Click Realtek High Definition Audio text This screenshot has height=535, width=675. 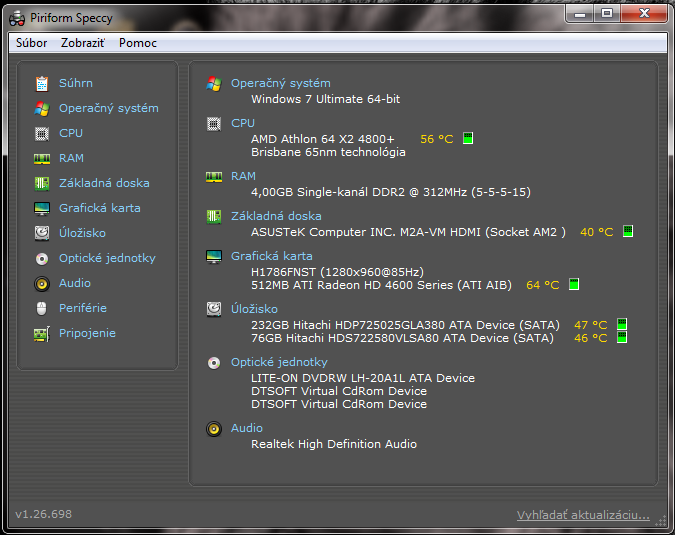334,444
